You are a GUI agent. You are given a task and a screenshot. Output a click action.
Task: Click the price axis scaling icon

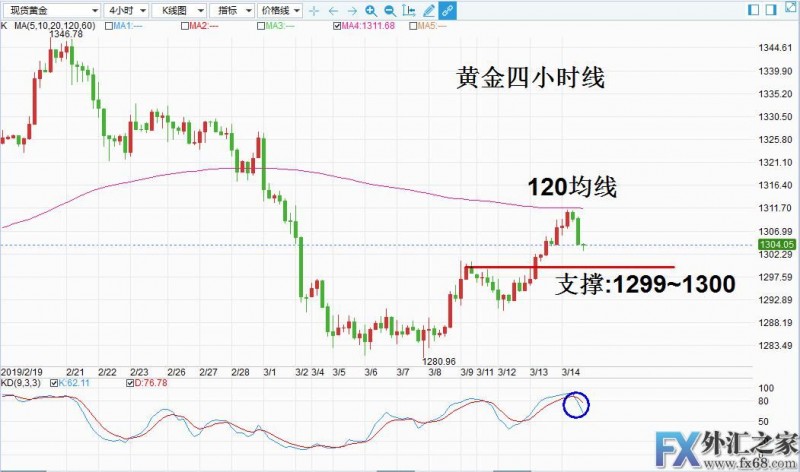tap(409, 11)
